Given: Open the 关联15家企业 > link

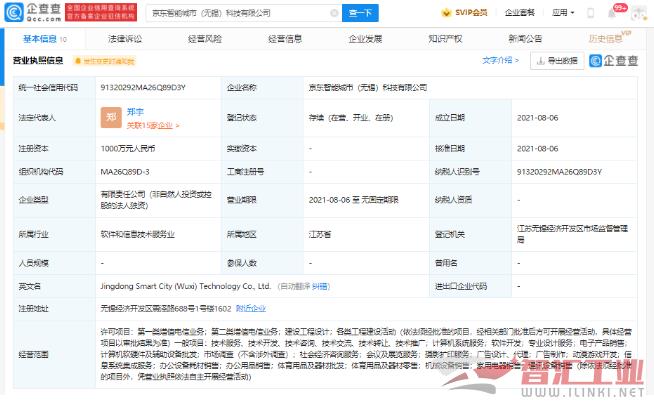Looking at the screenshot, I should pos(153,125).
